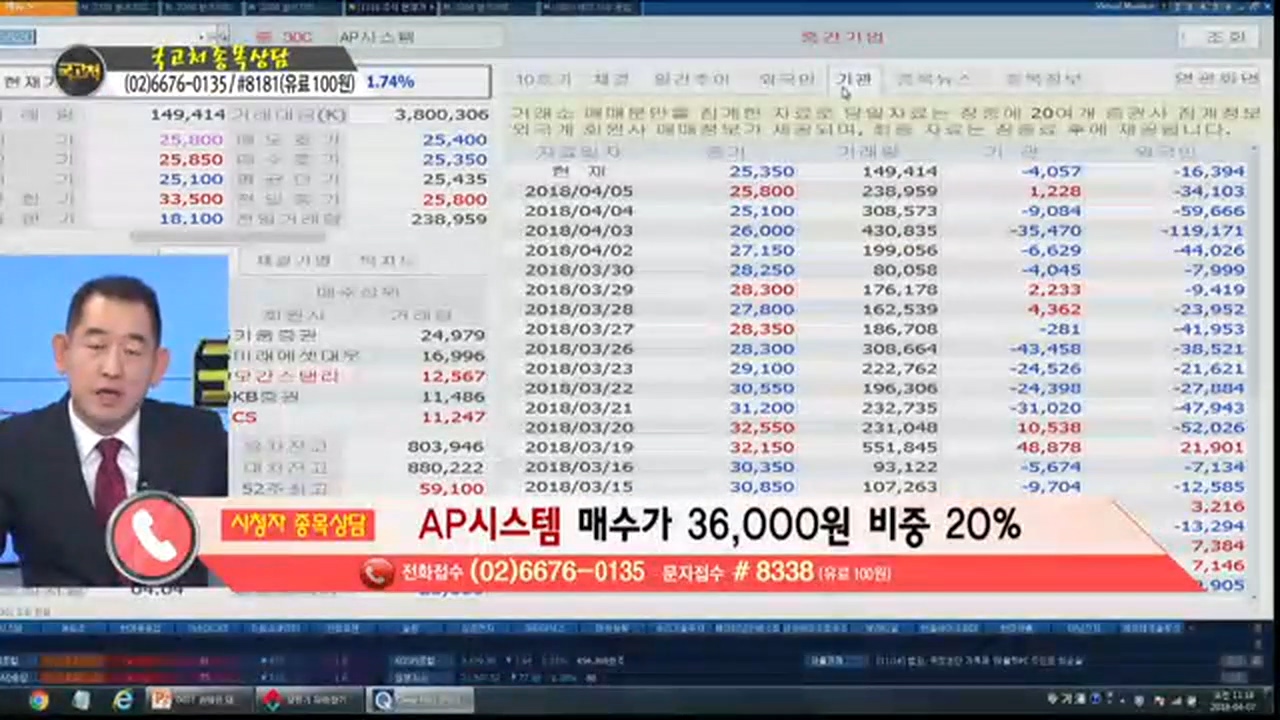Click the red phone call icon
Screen dimensions: 1280x720
point(153,539)
